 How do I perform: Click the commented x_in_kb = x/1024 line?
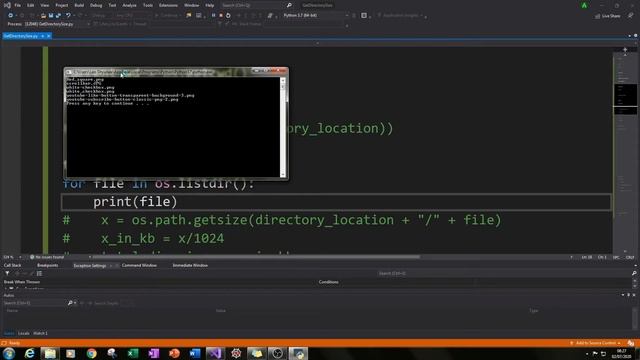143,238
